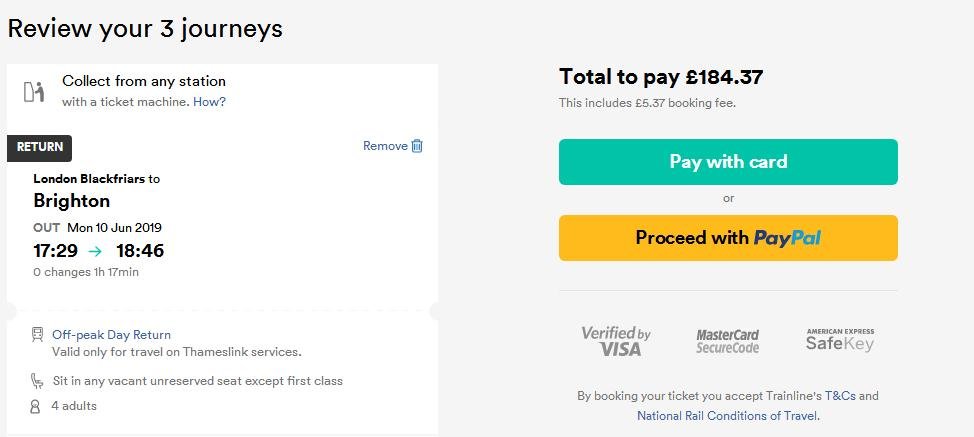Click the green arrow between journey times

point(97,251)
